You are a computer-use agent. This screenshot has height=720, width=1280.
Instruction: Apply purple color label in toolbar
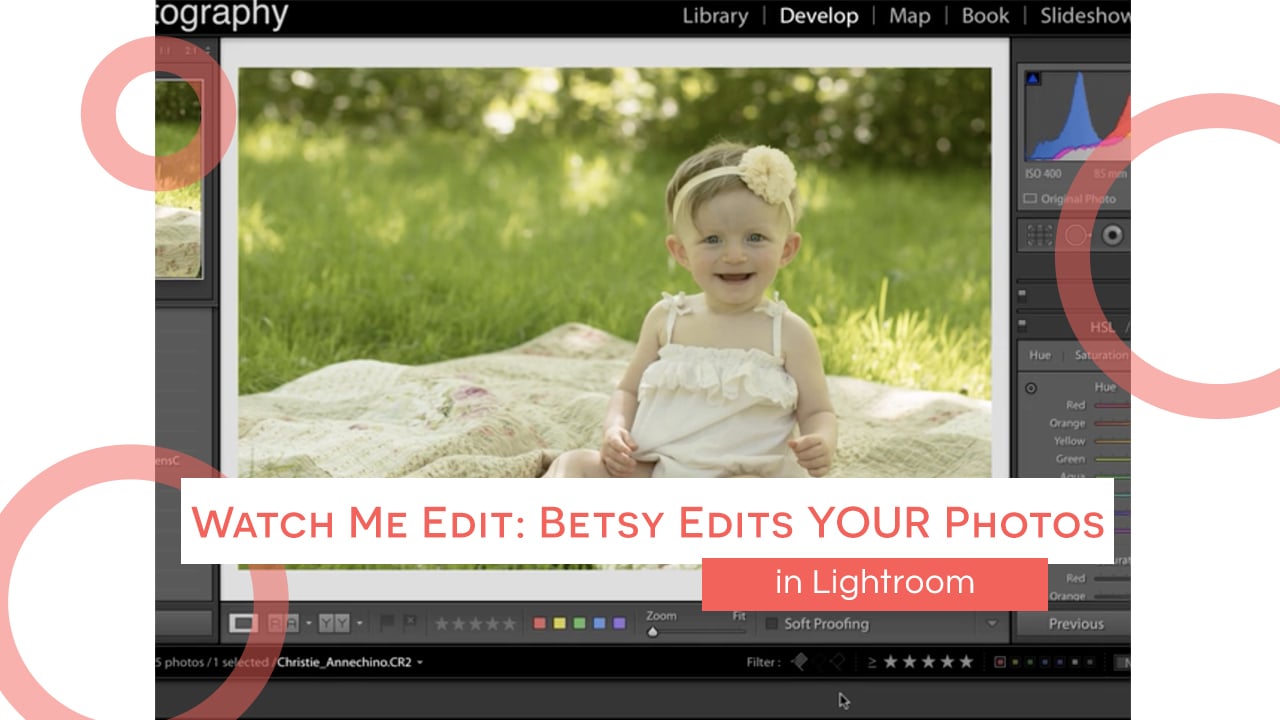[619, 623]
